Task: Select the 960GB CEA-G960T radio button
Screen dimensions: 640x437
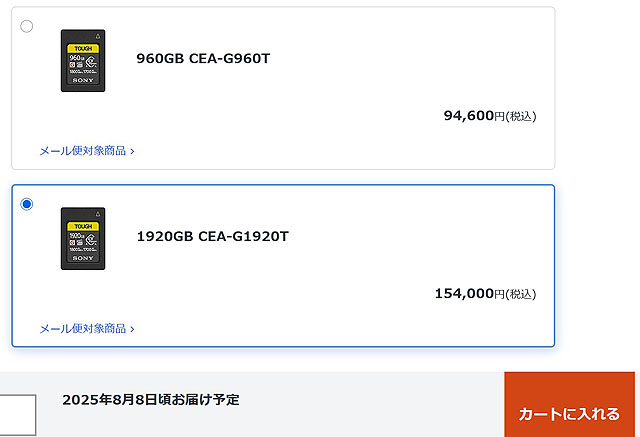Action: click(x=27, y=26)
